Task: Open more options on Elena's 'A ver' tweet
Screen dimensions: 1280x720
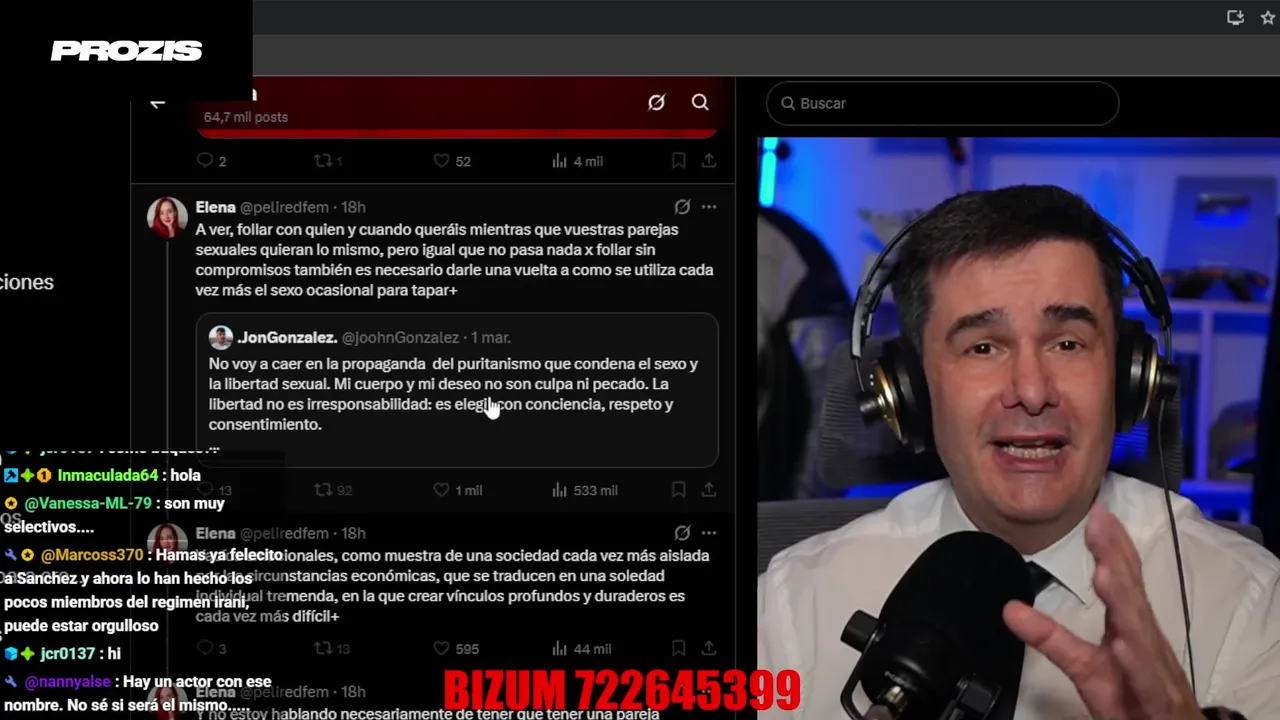Action: coord(708,207)
